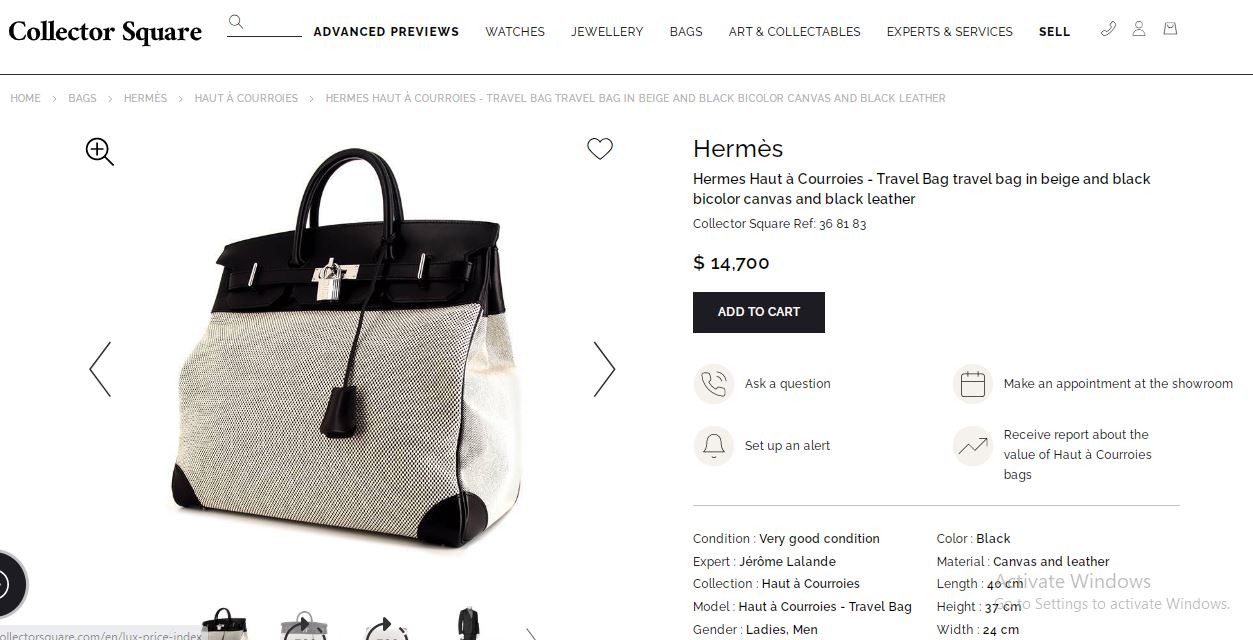Go to Hermès in the breadcrumb
The height and width of the screenshot is (640, 1253).
point(146,98)
